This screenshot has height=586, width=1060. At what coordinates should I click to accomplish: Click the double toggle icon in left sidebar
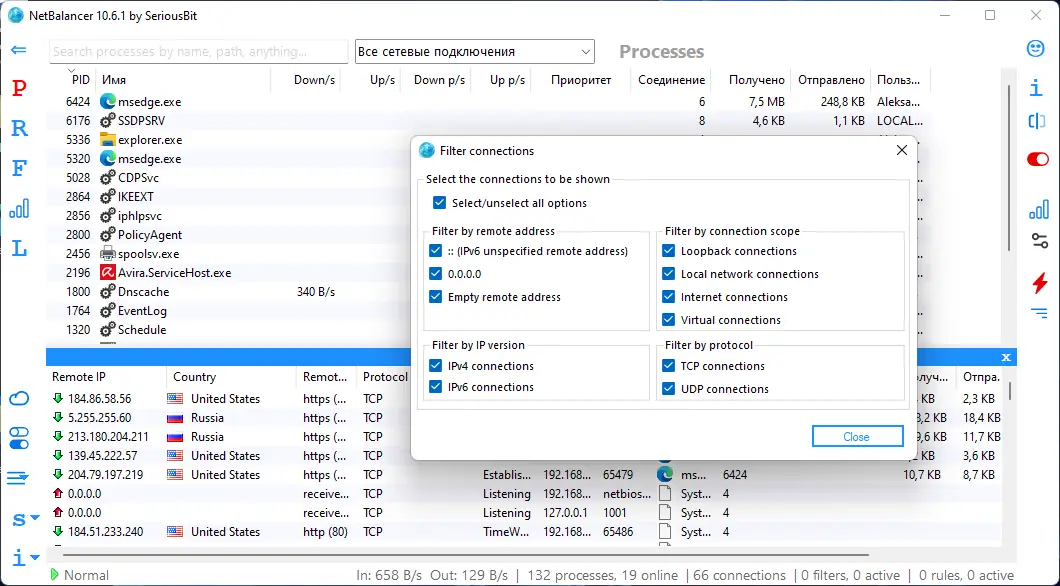click(x=19, y=438)
